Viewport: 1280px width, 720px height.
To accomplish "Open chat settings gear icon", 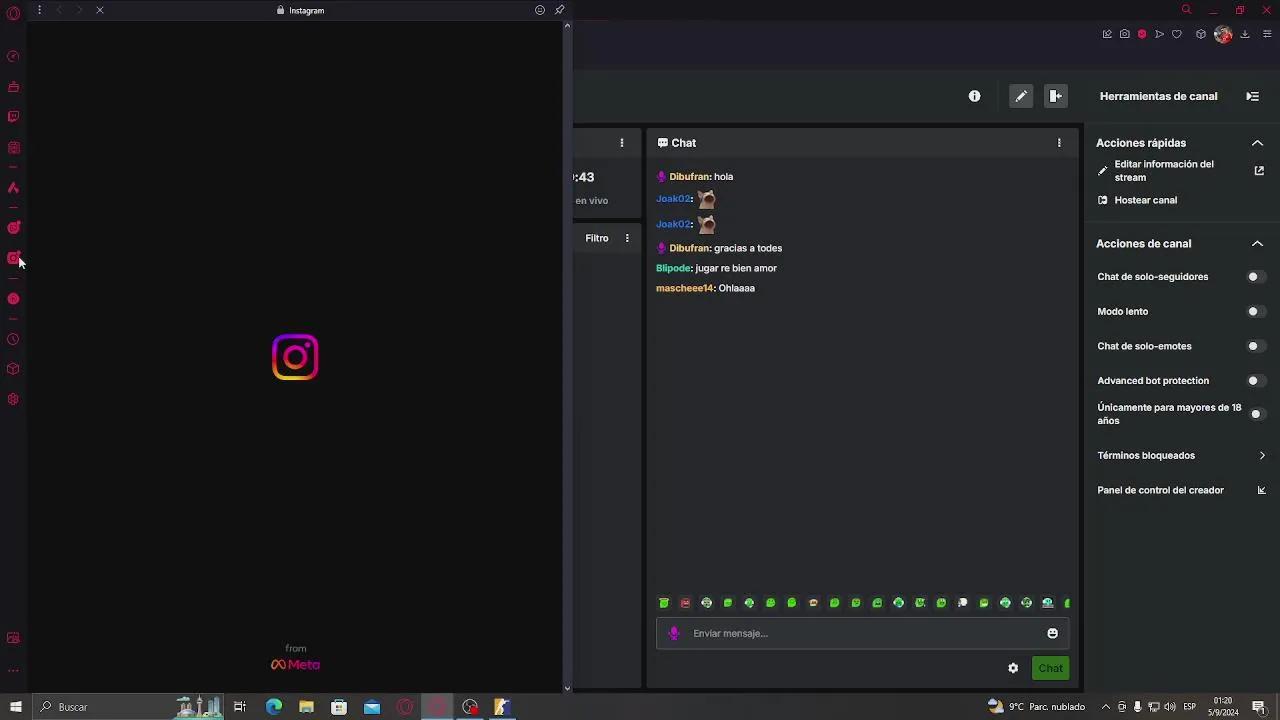I will (1013, 668).
